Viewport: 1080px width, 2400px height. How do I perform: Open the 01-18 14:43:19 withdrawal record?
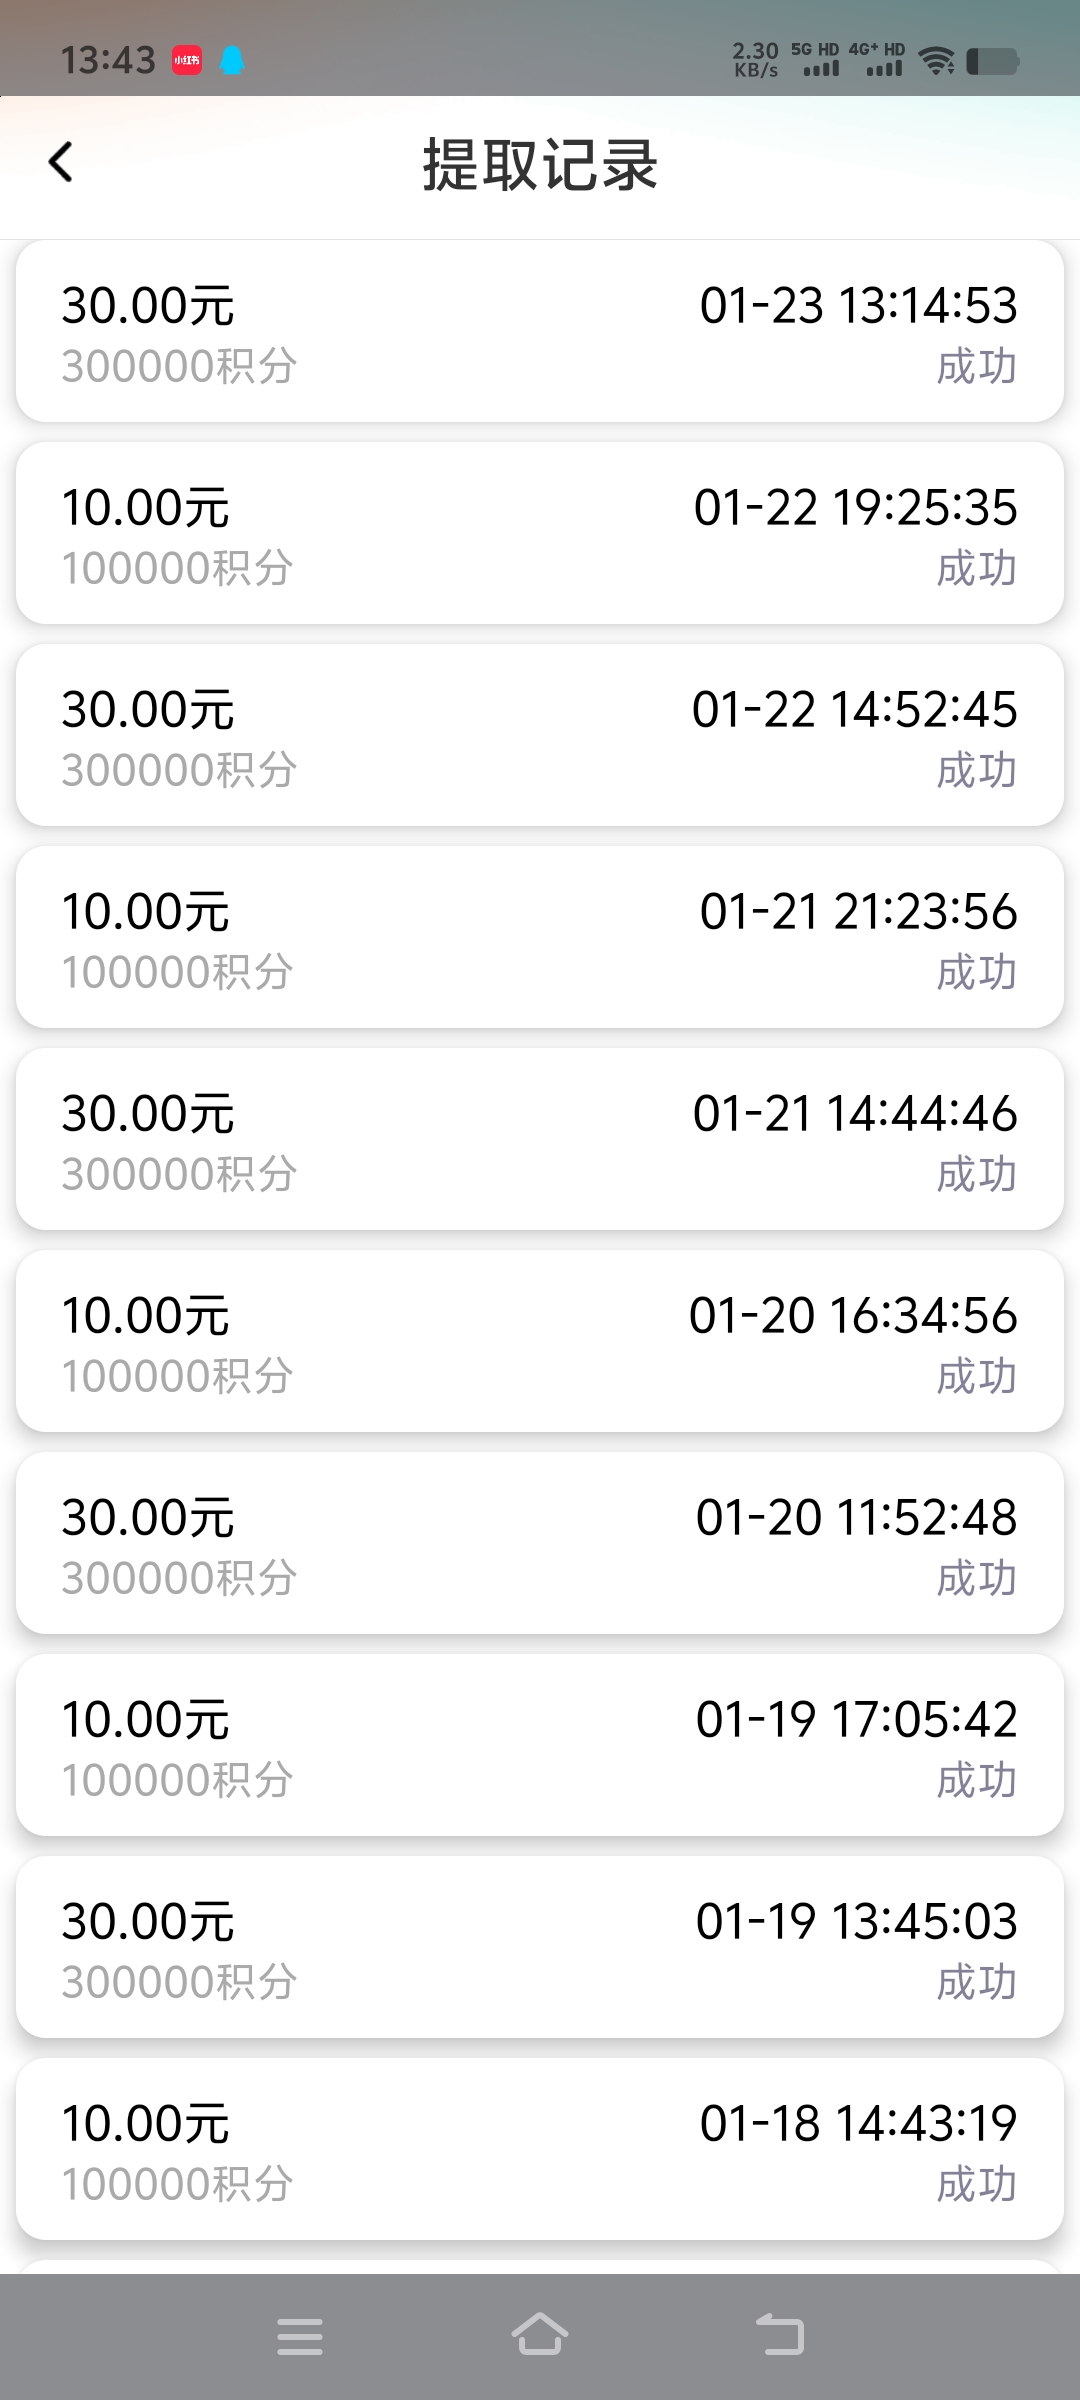pyautogui.click(x=540, y=2150)
